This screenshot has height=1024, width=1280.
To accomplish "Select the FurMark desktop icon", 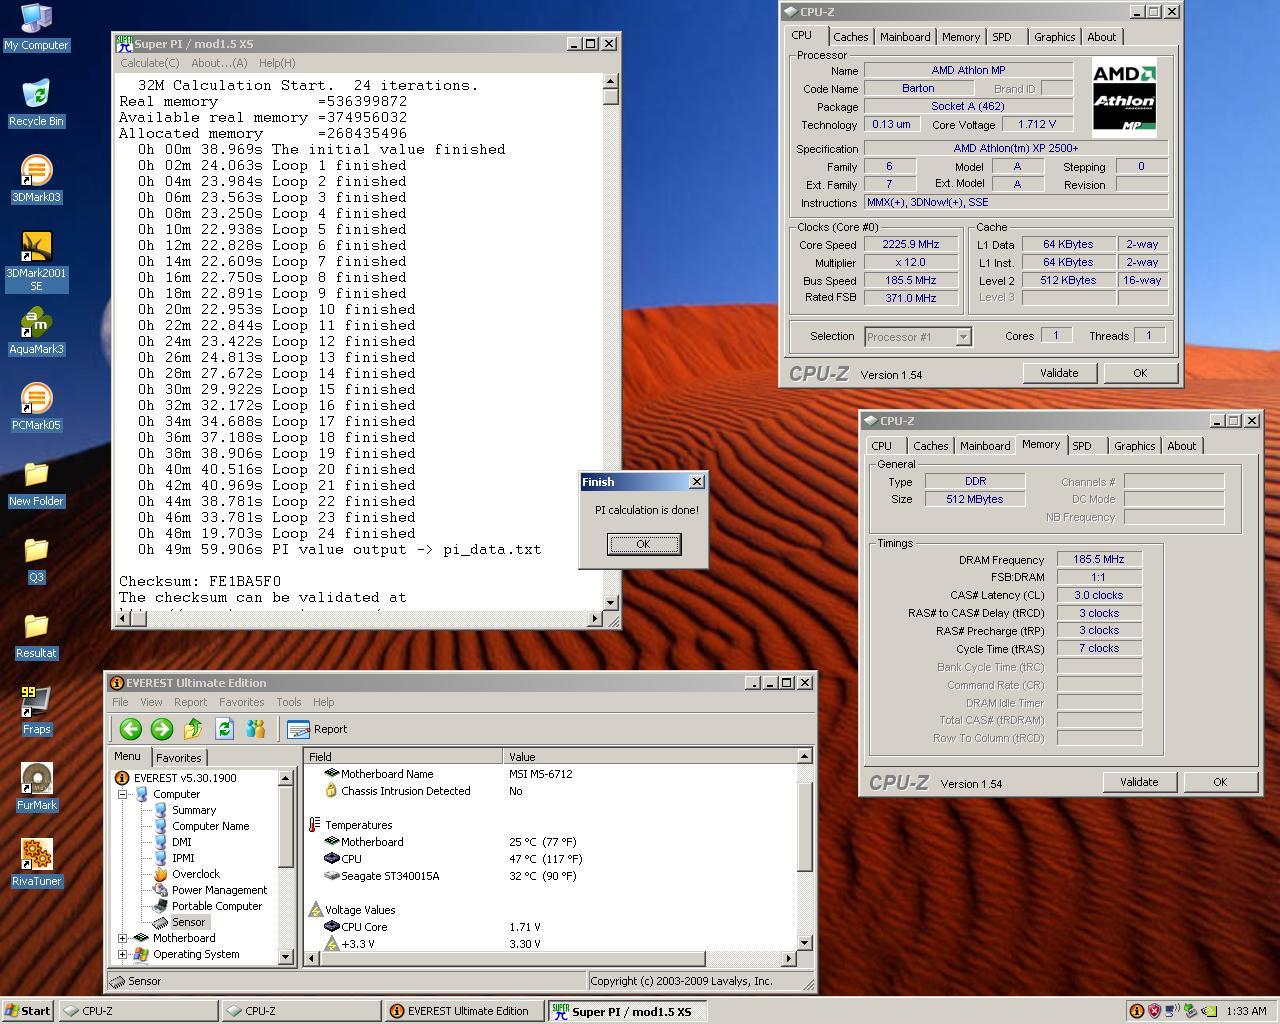I will (36, 788).
